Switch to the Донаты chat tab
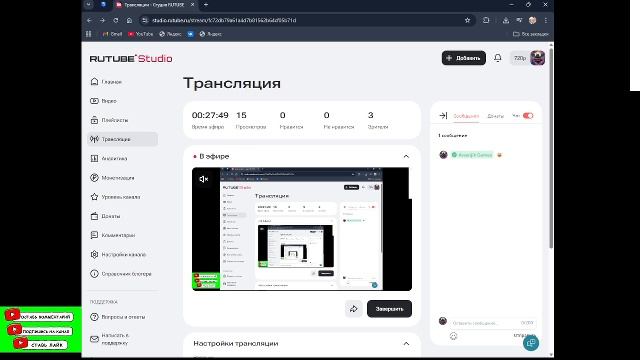 click(x=496, y=116)
